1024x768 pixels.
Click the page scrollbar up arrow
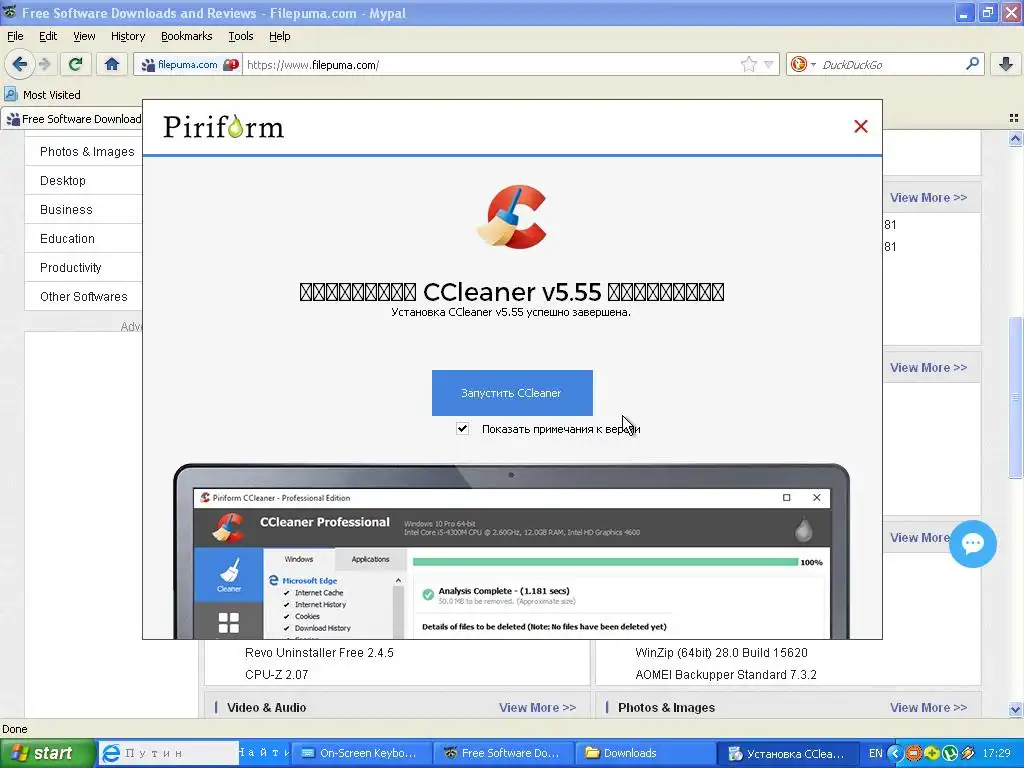pyautogui.click(x=1015, y=138)
